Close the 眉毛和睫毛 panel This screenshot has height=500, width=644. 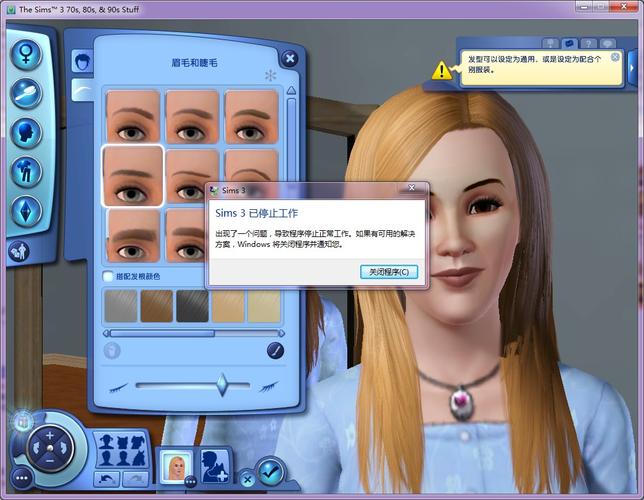click(290, 59)
